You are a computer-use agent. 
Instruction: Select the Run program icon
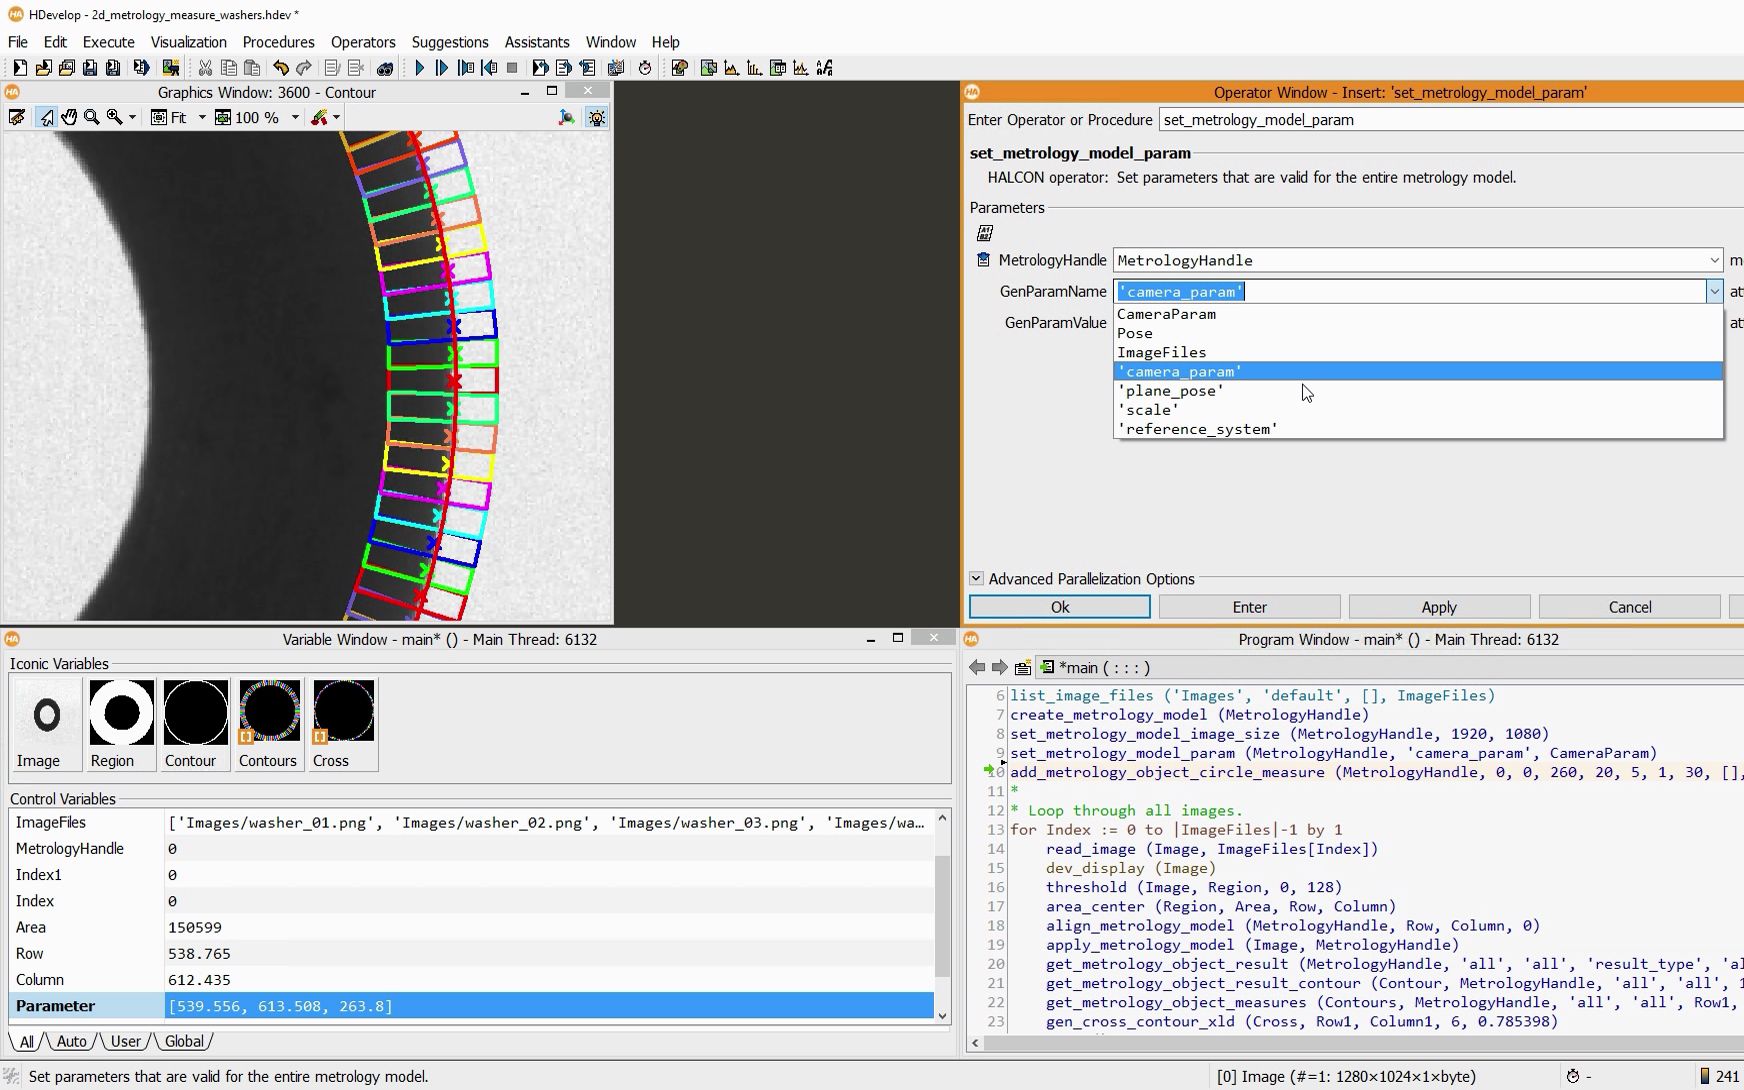419,68
